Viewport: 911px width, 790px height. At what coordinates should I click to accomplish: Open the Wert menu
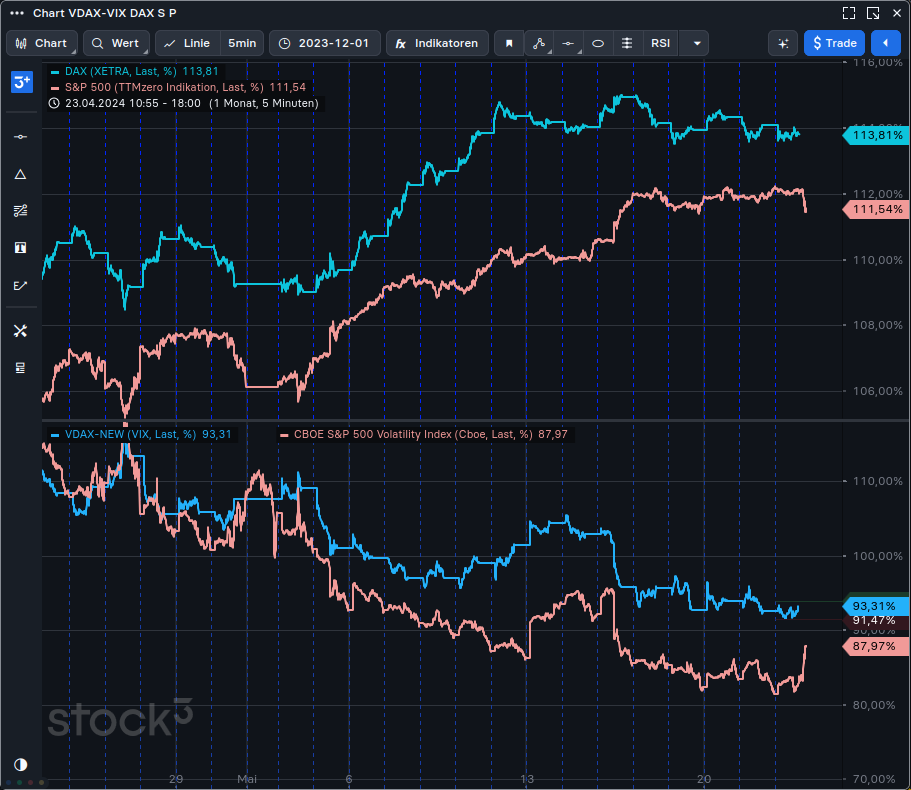tap(116, 43)
